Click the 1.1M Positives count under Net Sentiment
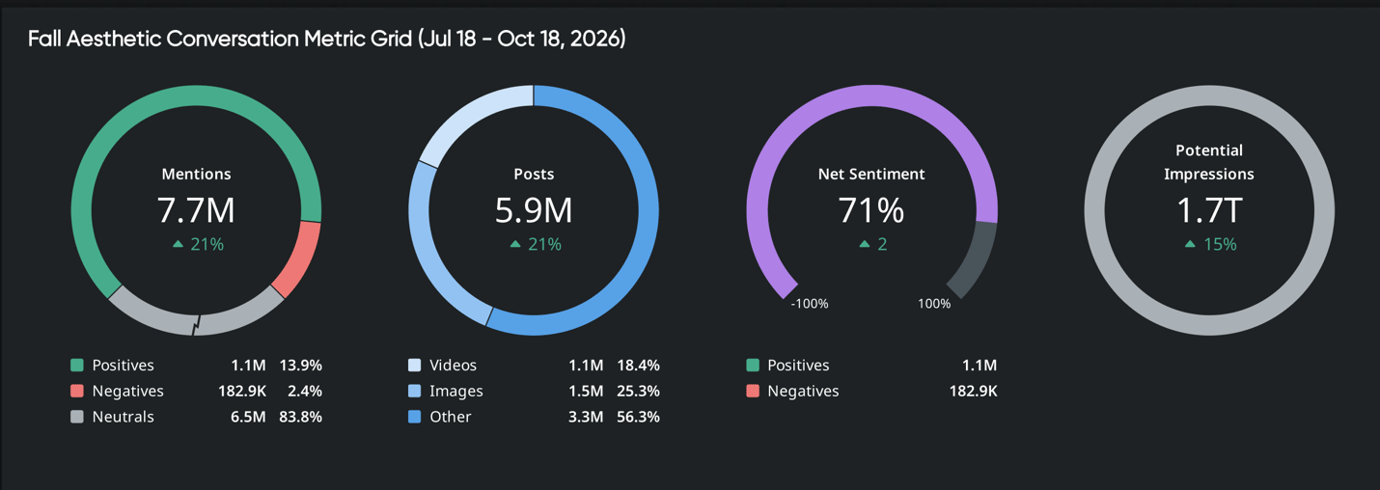1380x490 pixels. [x=979, y=365]
